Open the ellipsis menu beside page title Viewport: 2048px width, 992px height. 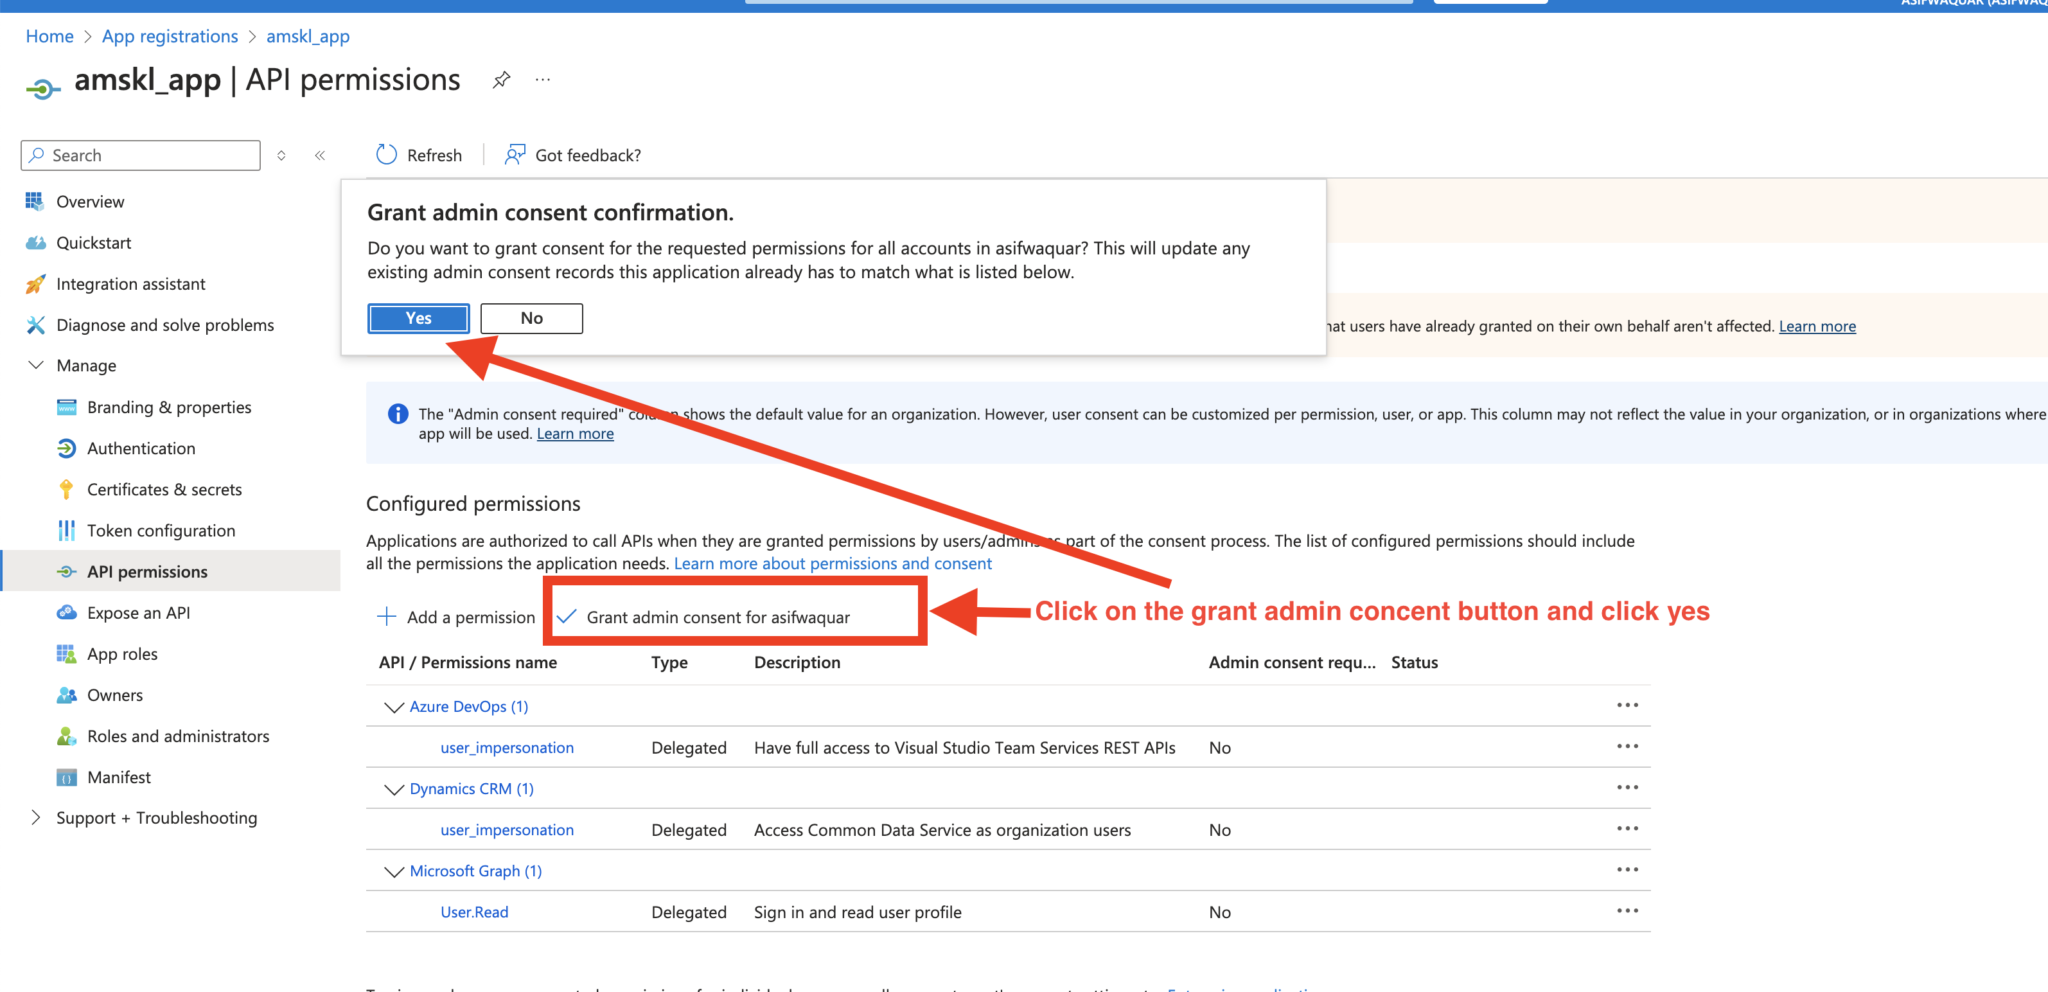(542, 80)
